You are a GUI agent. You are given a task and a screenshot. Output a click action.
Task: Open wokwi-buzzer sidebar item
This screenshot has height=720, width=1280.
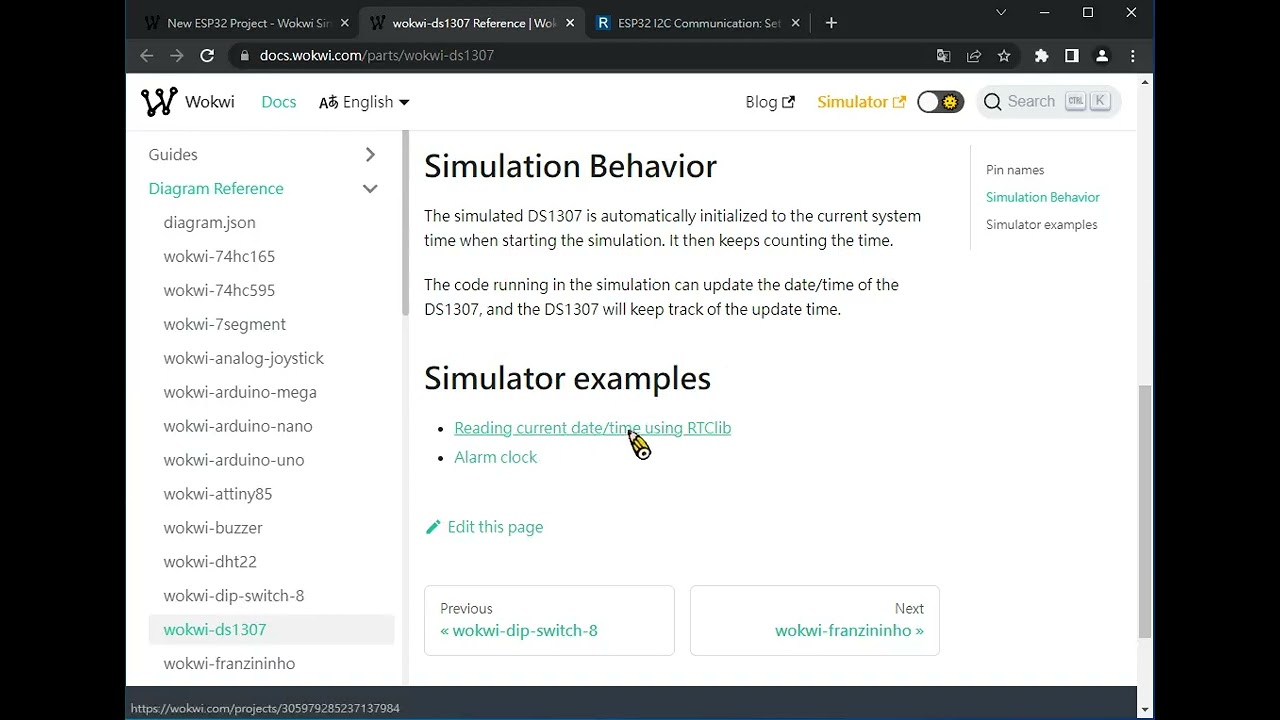click(x=271, y=529)
